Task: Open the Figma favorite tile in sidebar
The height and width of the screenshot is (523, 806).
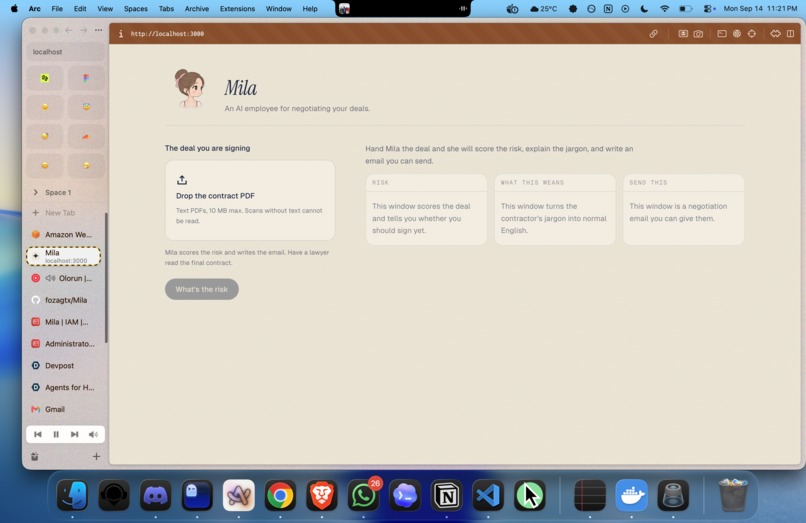Action: click(86, 78)
